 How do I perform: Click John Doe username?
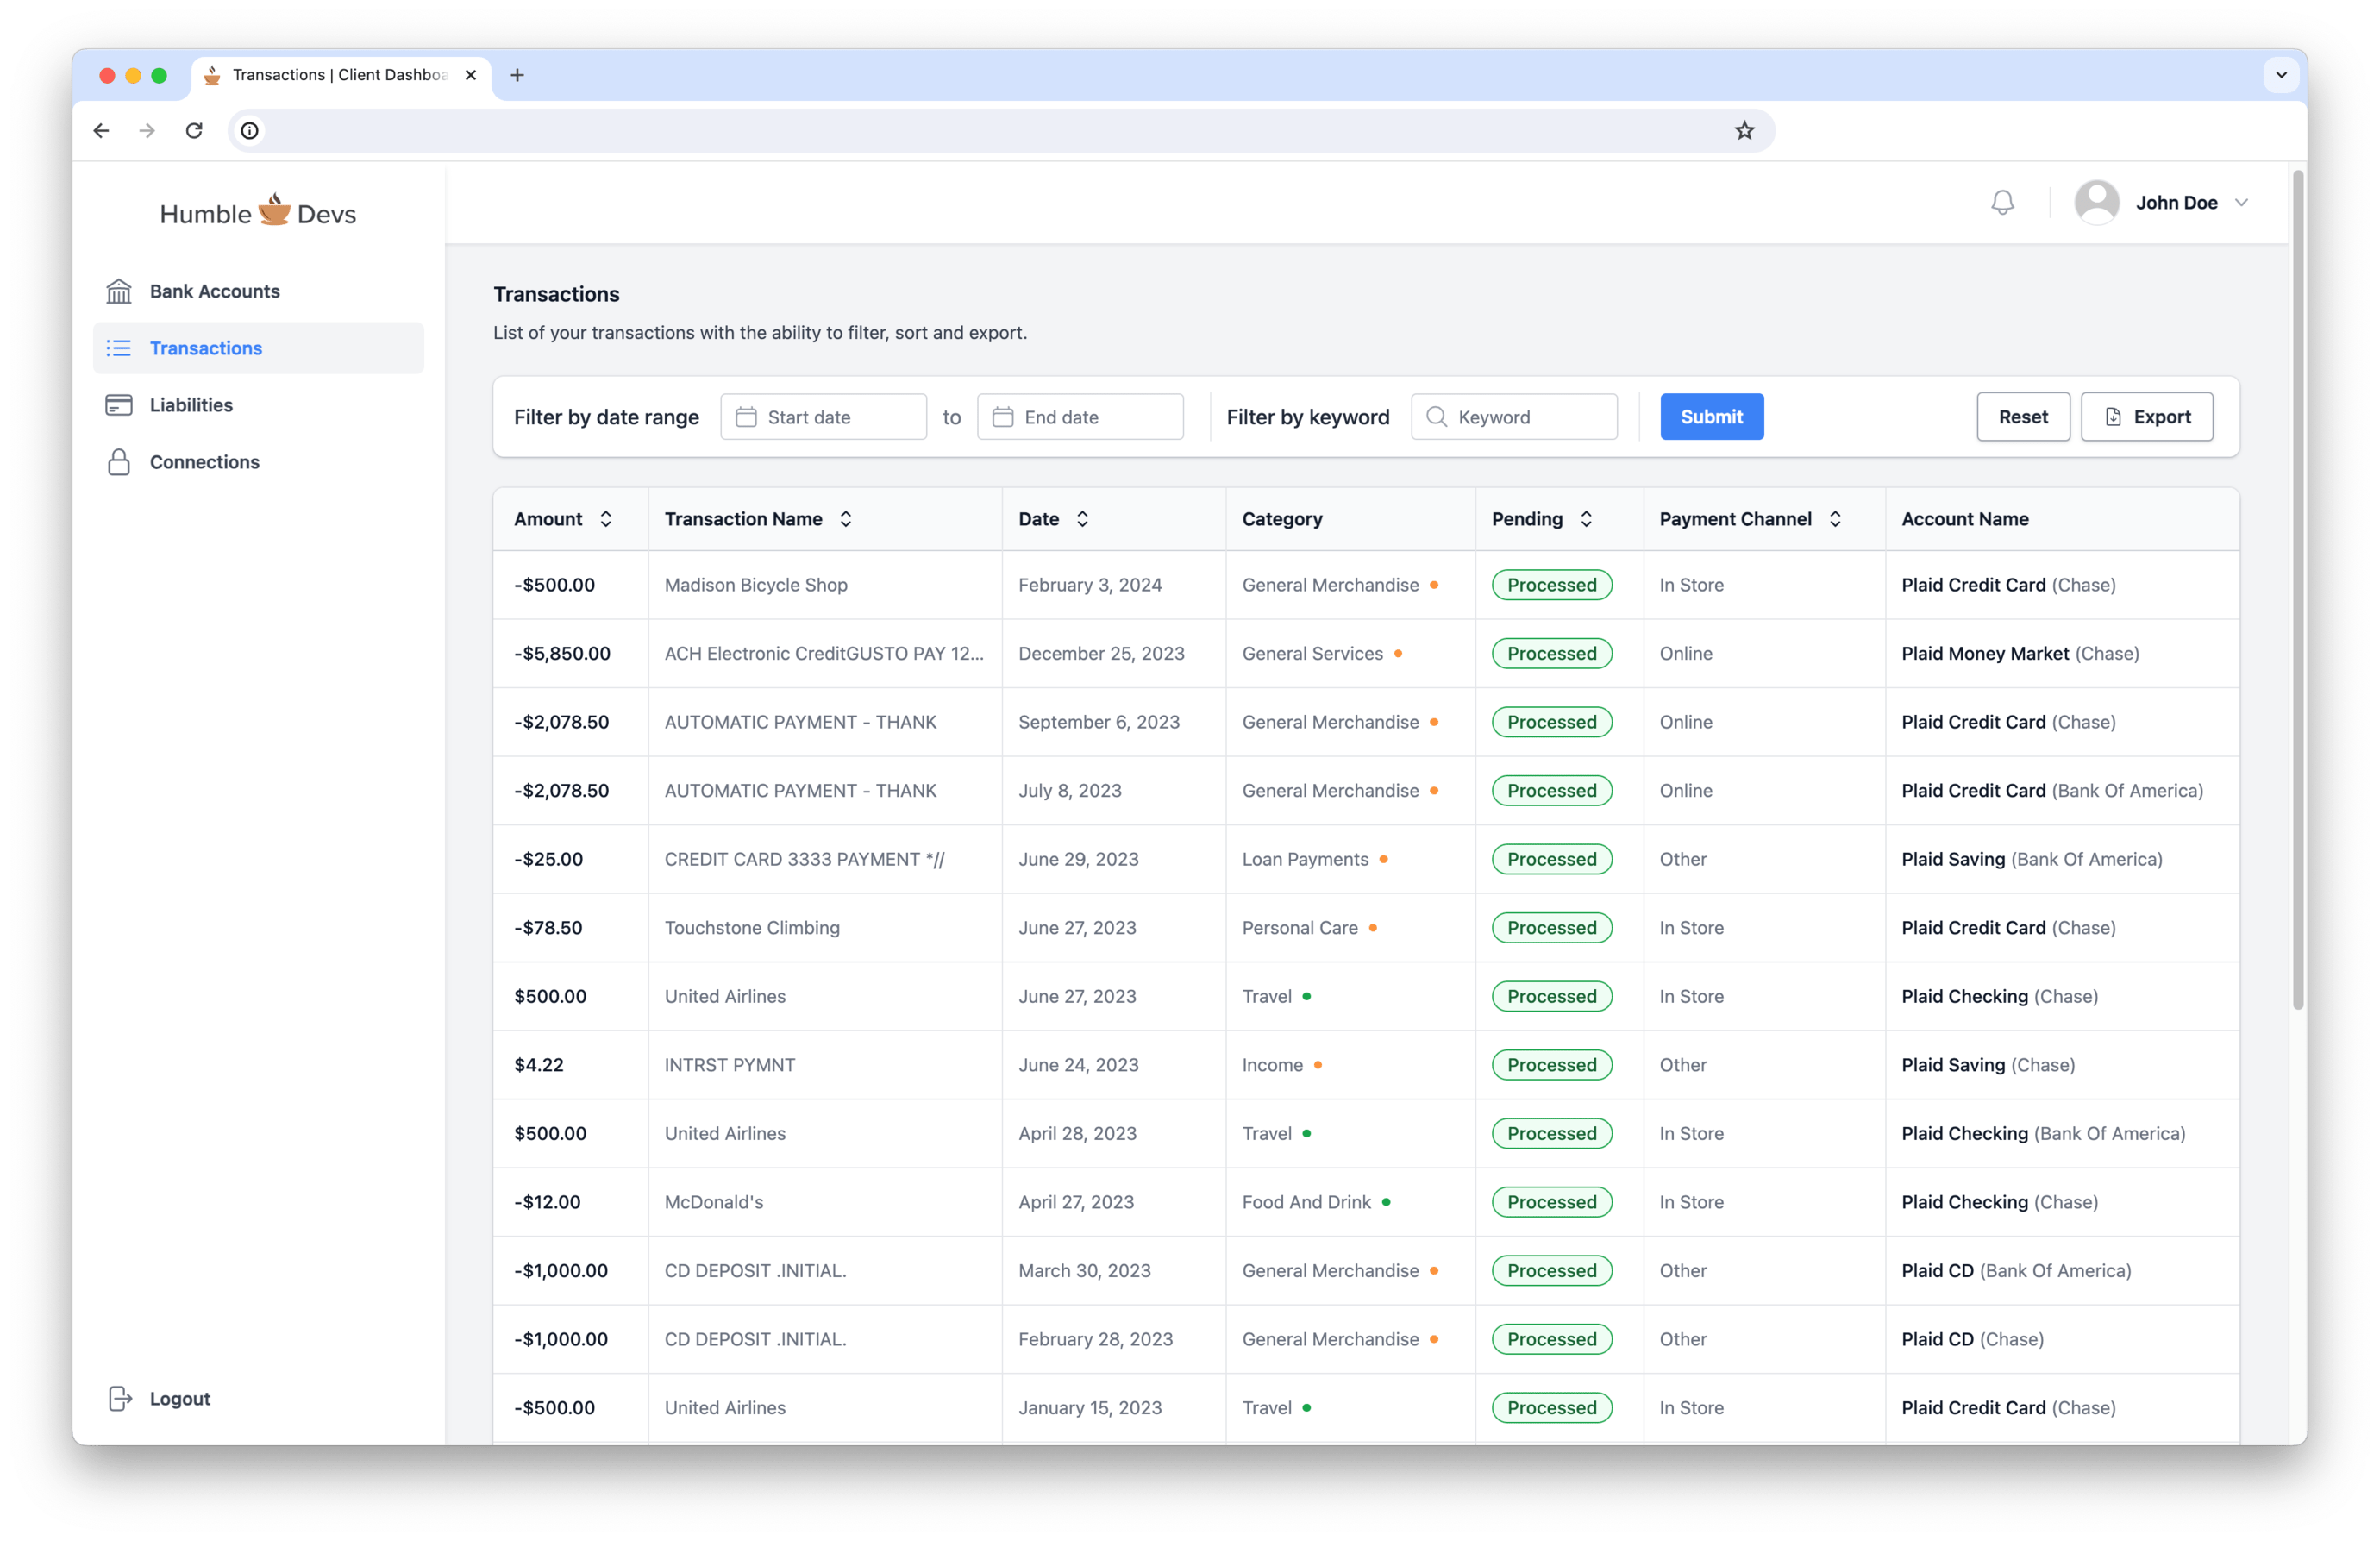[x=2176, y=203]
